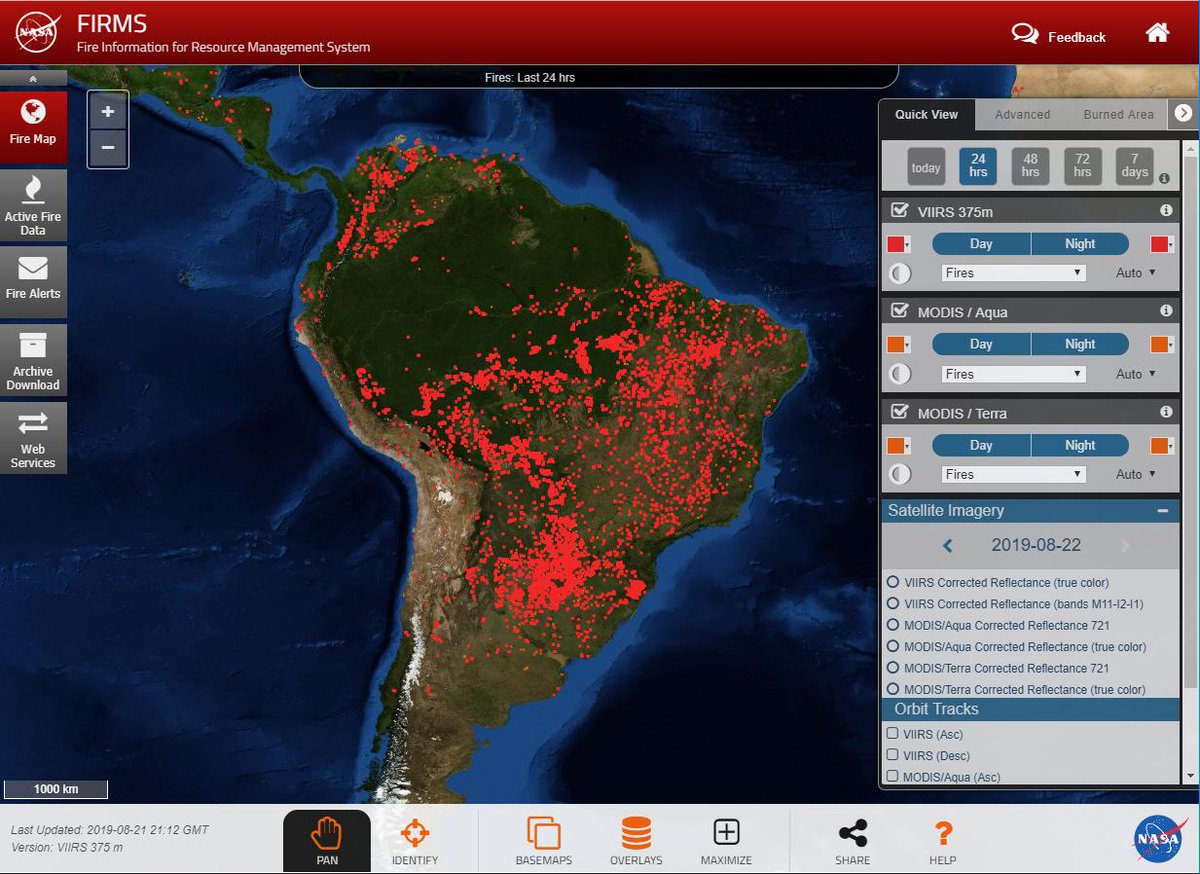The height and width of the screenshot is (874, 1200).
Task: Toggle MODIS / Aqua layer checkbox
Action: [899, 311]
